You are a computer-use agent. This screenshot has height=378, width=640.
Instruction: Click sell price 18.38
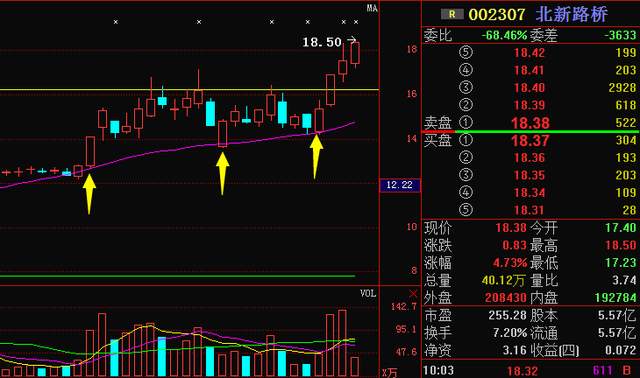click(530, 123)
